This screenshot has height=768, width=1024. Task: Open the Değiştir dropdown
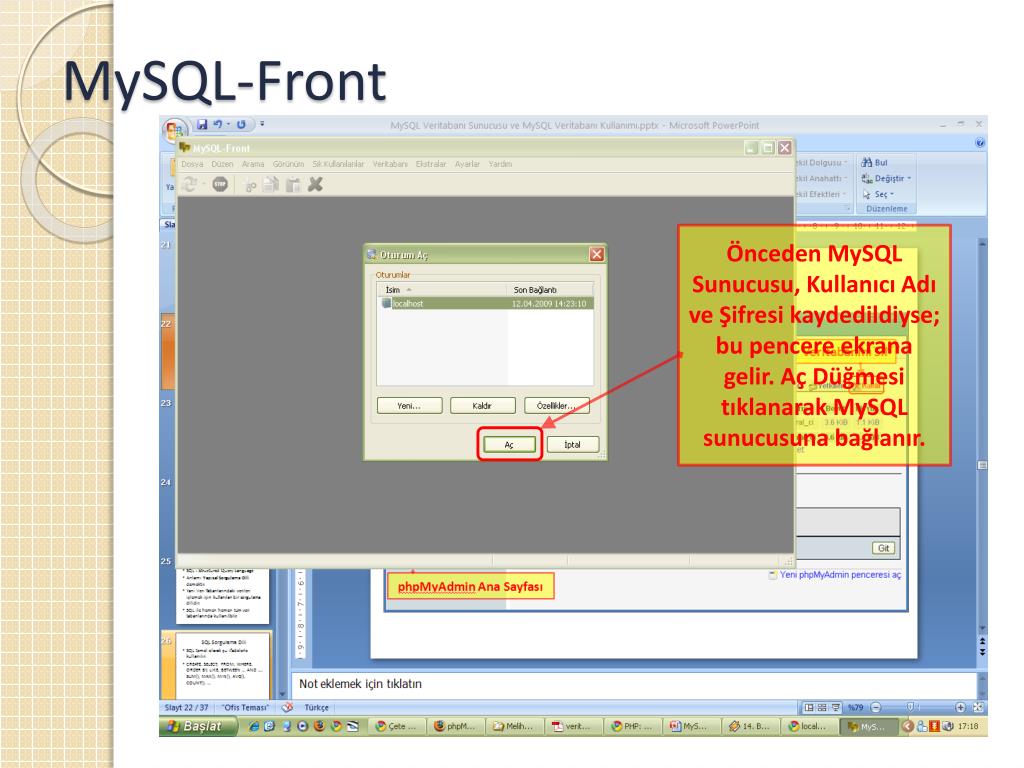tap(886, 178)
